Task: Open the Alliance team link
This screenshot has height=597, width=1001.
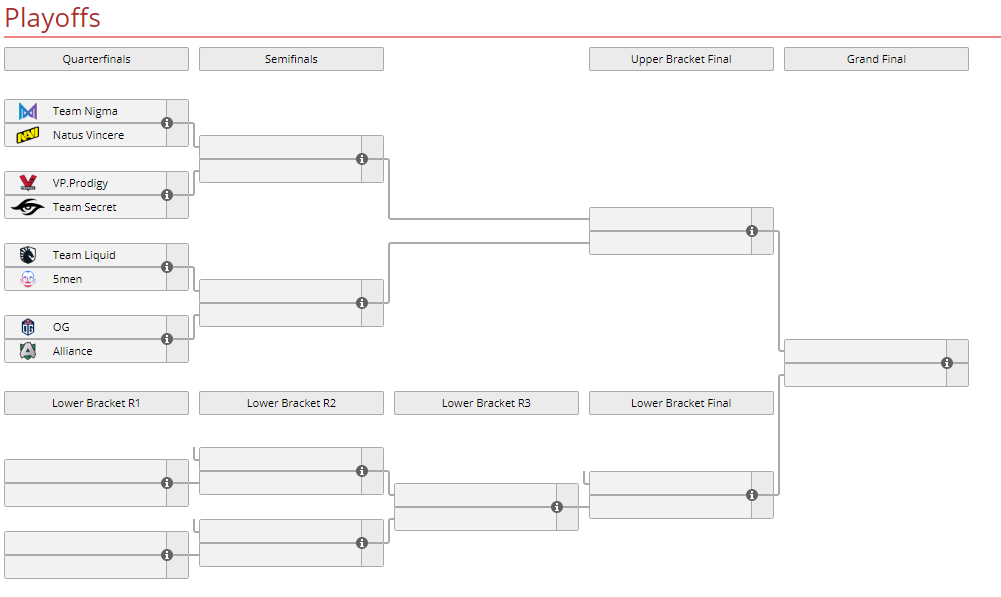Action: tap(72, 351)
